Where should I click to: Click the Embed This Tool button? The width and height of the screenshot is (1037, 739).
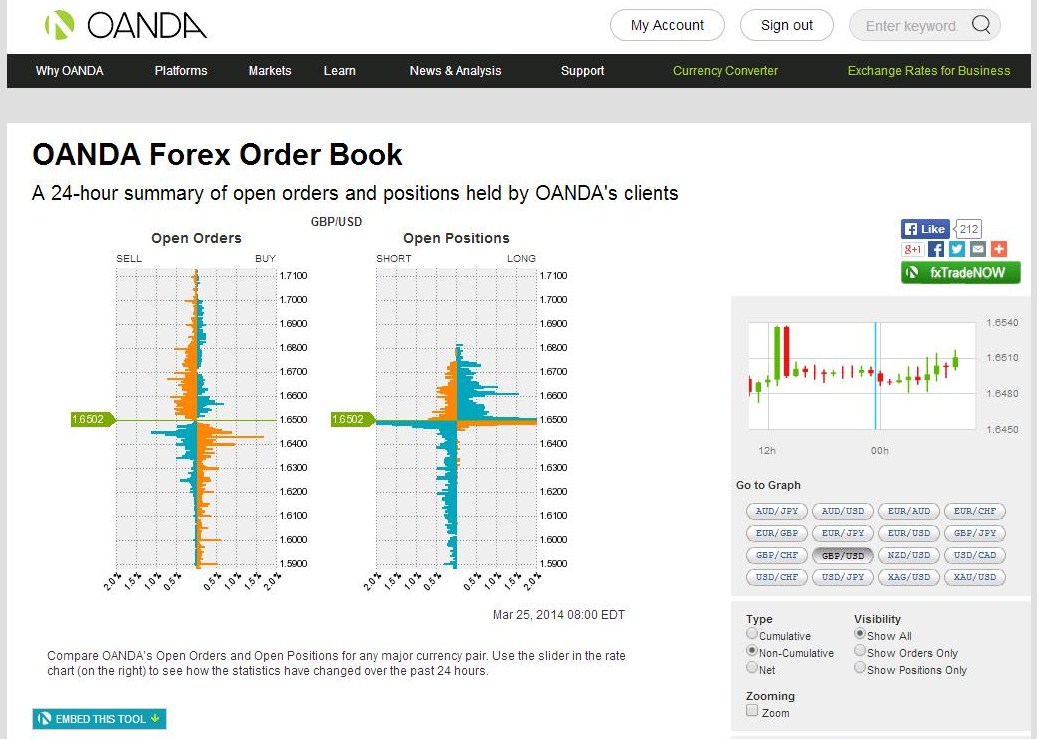click(99, 719)
